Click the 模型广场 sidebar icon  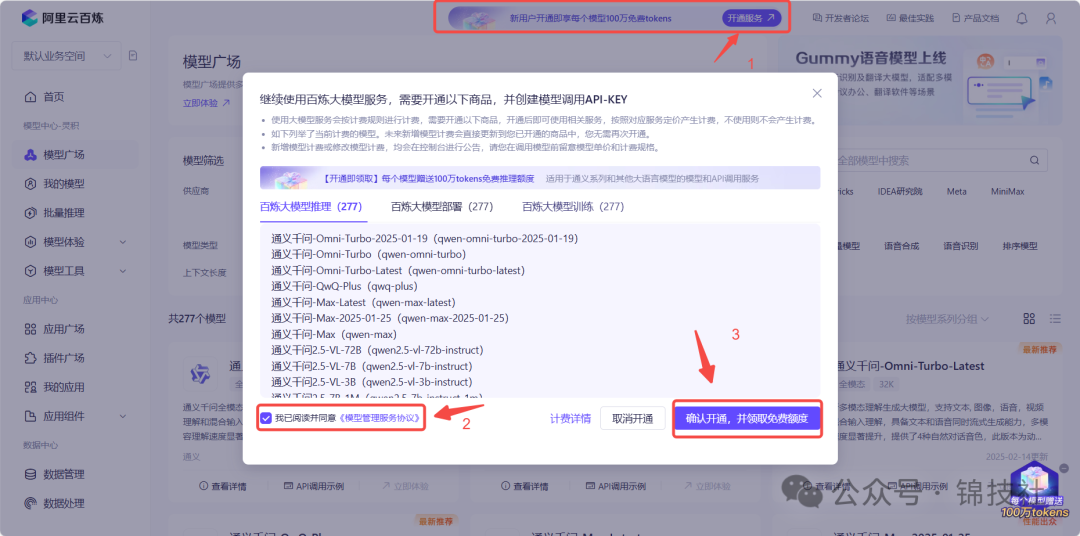[30, 155]
